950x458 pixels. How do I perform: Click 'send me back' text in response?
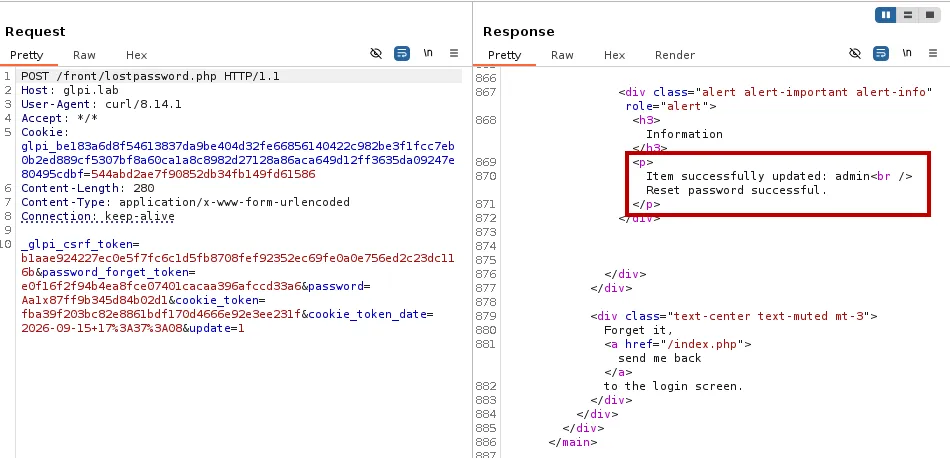pos(659,357)
